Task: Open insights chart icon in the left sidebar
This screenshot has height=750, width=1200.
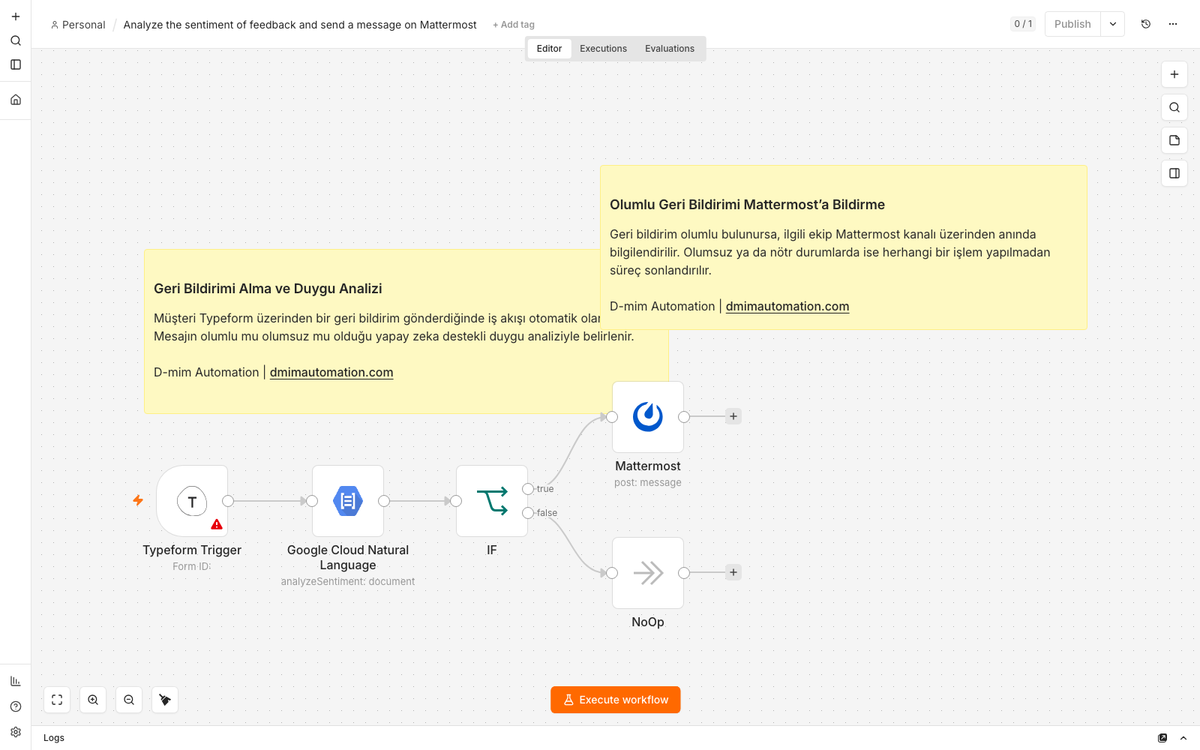Action: [15, 681]
